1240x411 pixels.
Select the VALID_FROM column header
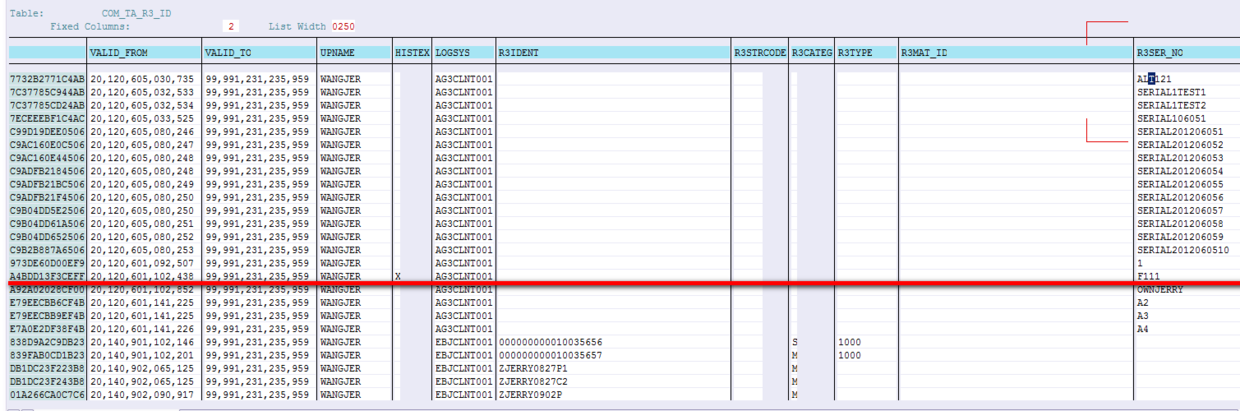tap(144, 51)
